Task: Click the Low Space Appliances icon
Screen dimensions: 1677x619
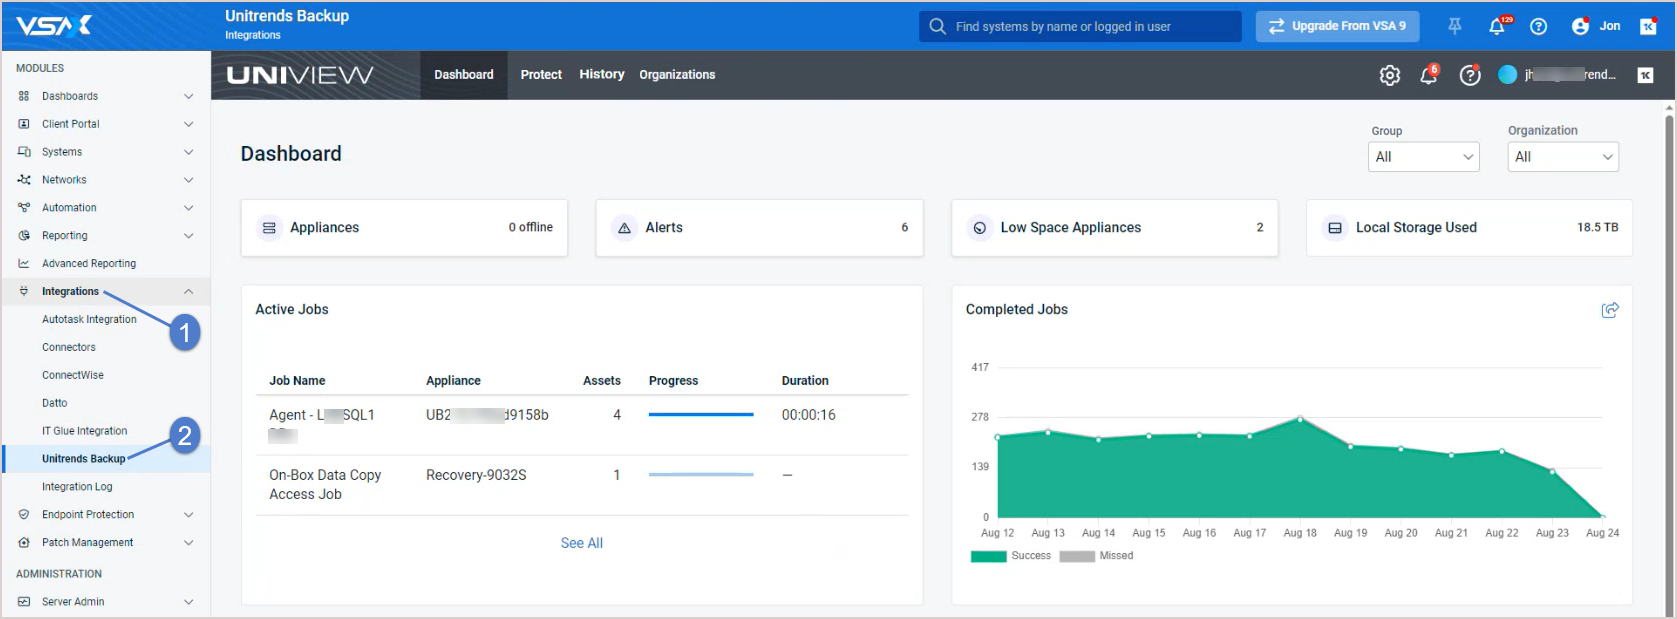Action: click(980, 228)
